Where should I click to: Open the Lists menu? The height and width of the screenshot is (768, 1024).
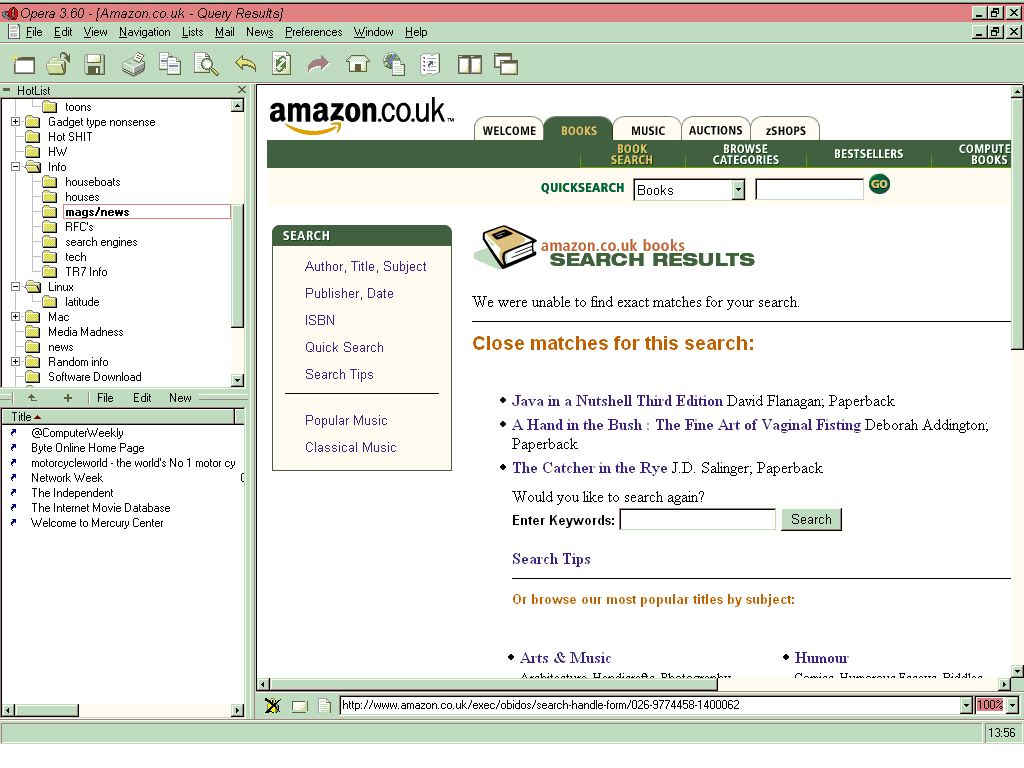tap(192, 32)
